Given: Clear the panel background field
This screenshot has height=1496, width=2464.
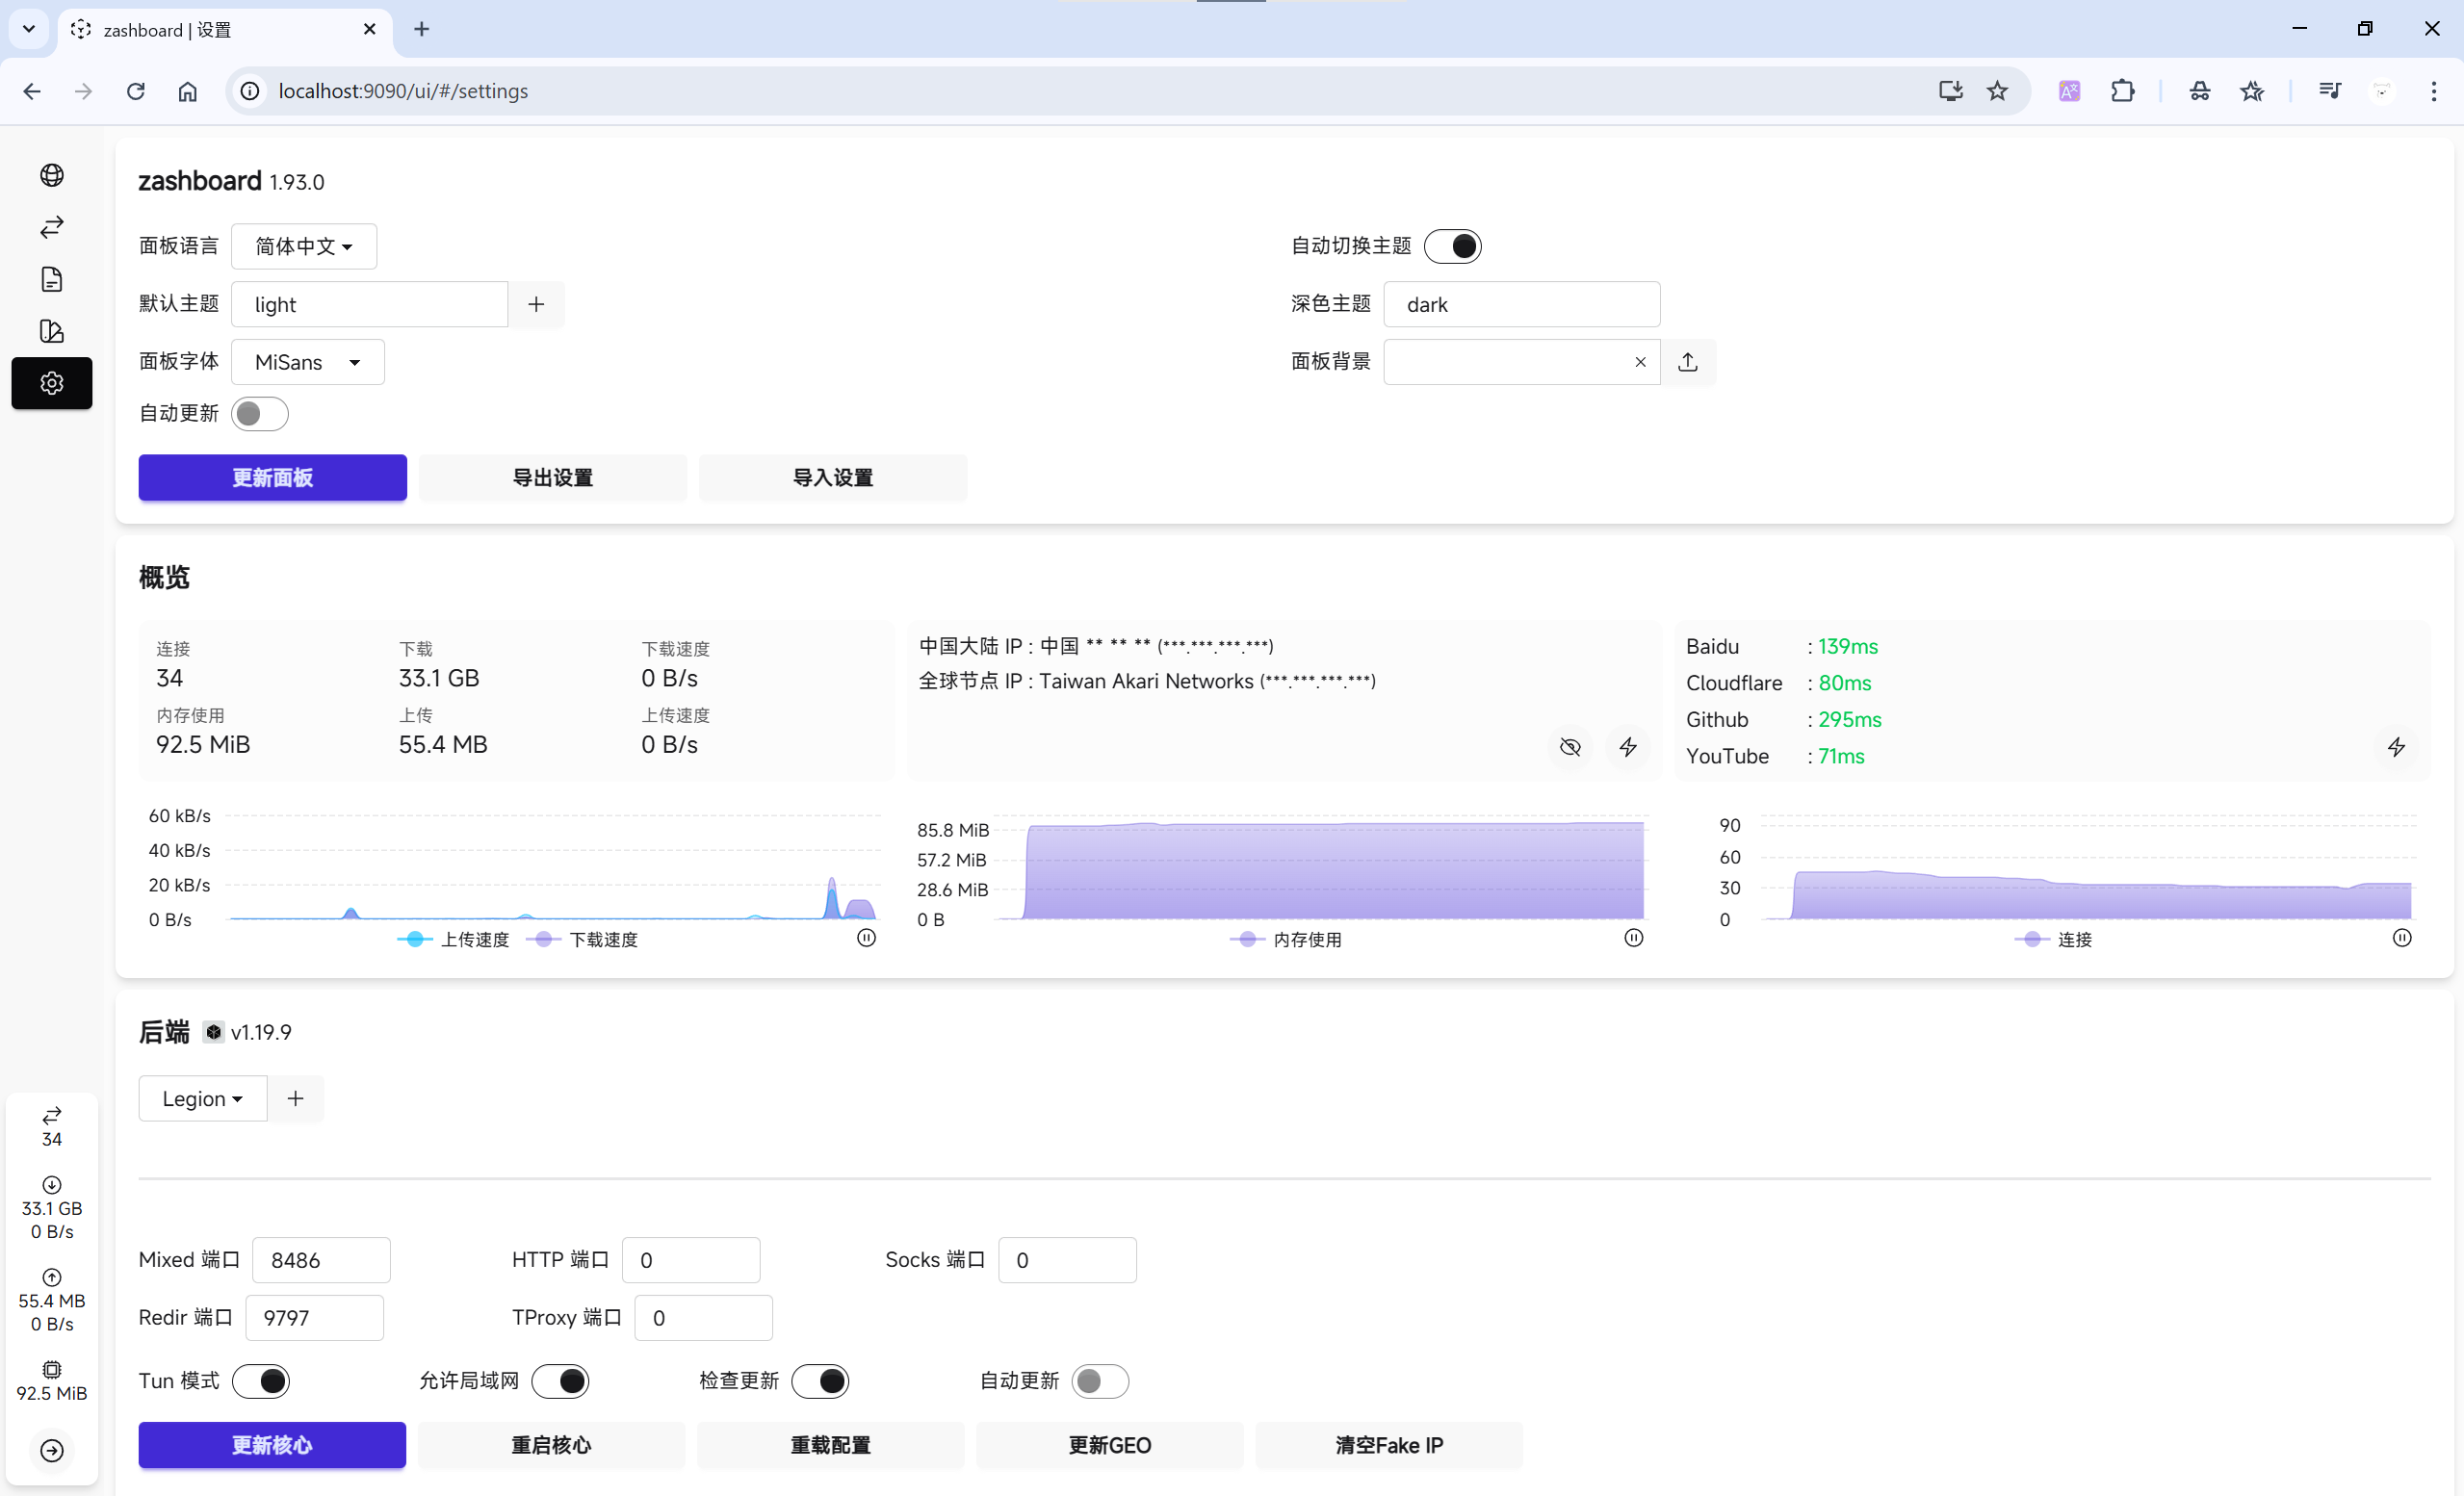Looking at the screenshot, I should (1640, 362).
